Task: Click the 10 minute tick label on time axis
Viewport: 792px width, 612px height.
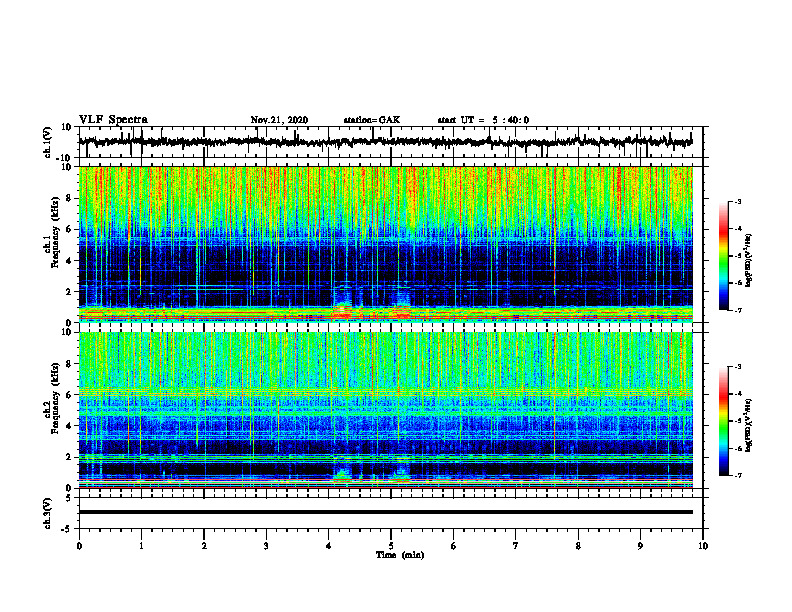Action: [x=703, y=546]
